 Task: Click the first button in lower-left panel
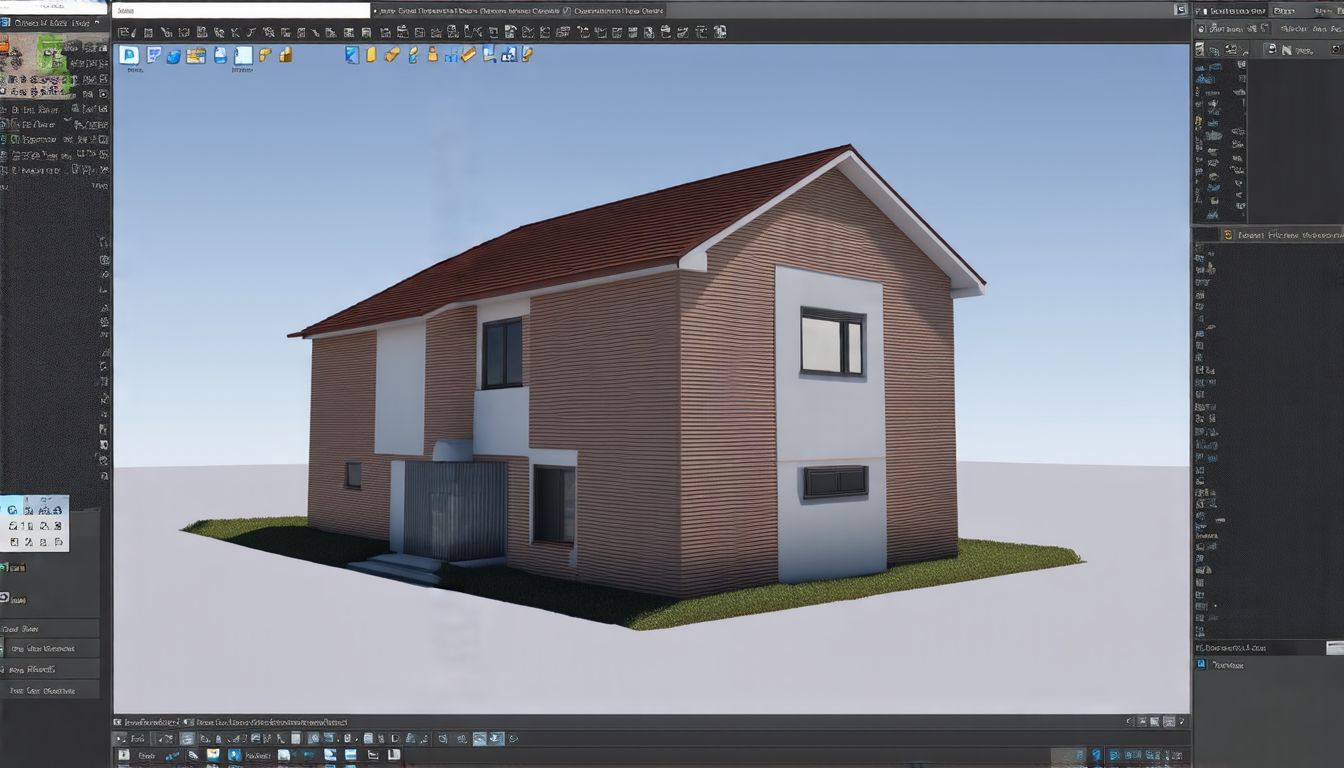[x=50, y=649]
